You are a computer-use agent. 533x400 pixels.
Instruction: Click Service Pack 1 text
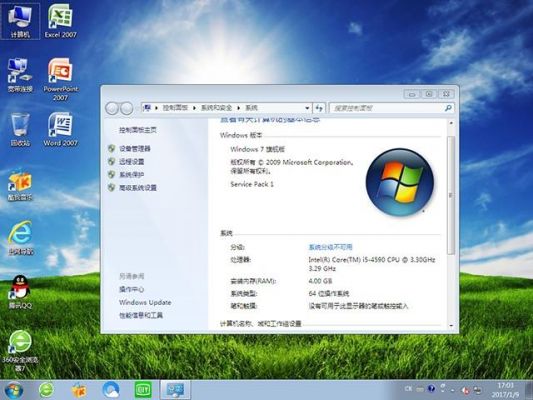pyautogui.click(x=252, y=184)
